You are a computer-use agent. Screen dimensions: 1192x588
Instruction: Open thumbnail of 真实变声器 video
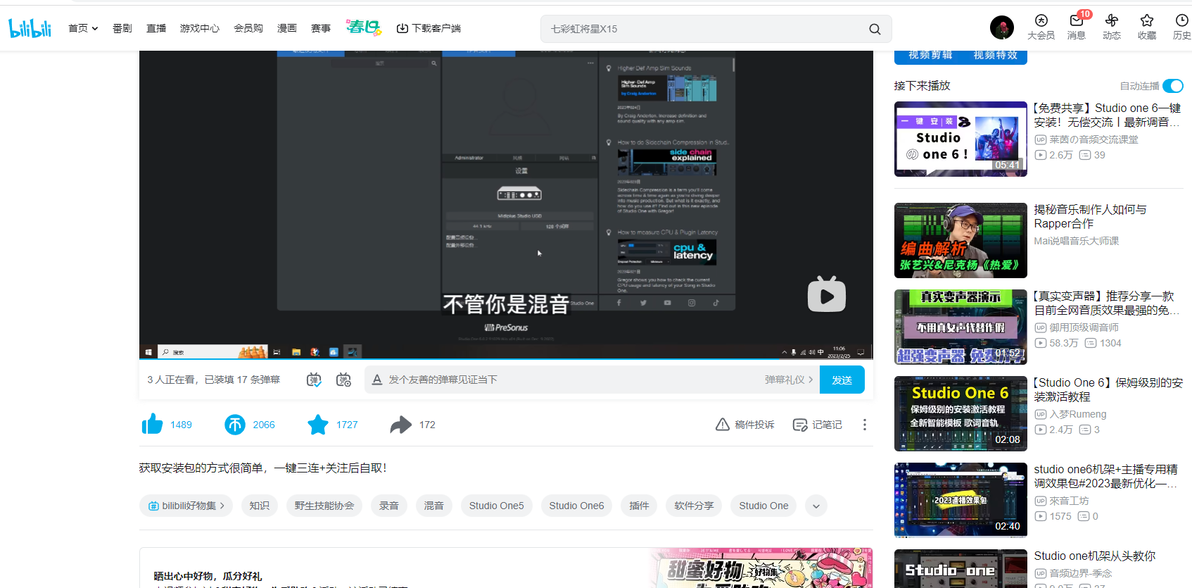[x=960, y=326]
